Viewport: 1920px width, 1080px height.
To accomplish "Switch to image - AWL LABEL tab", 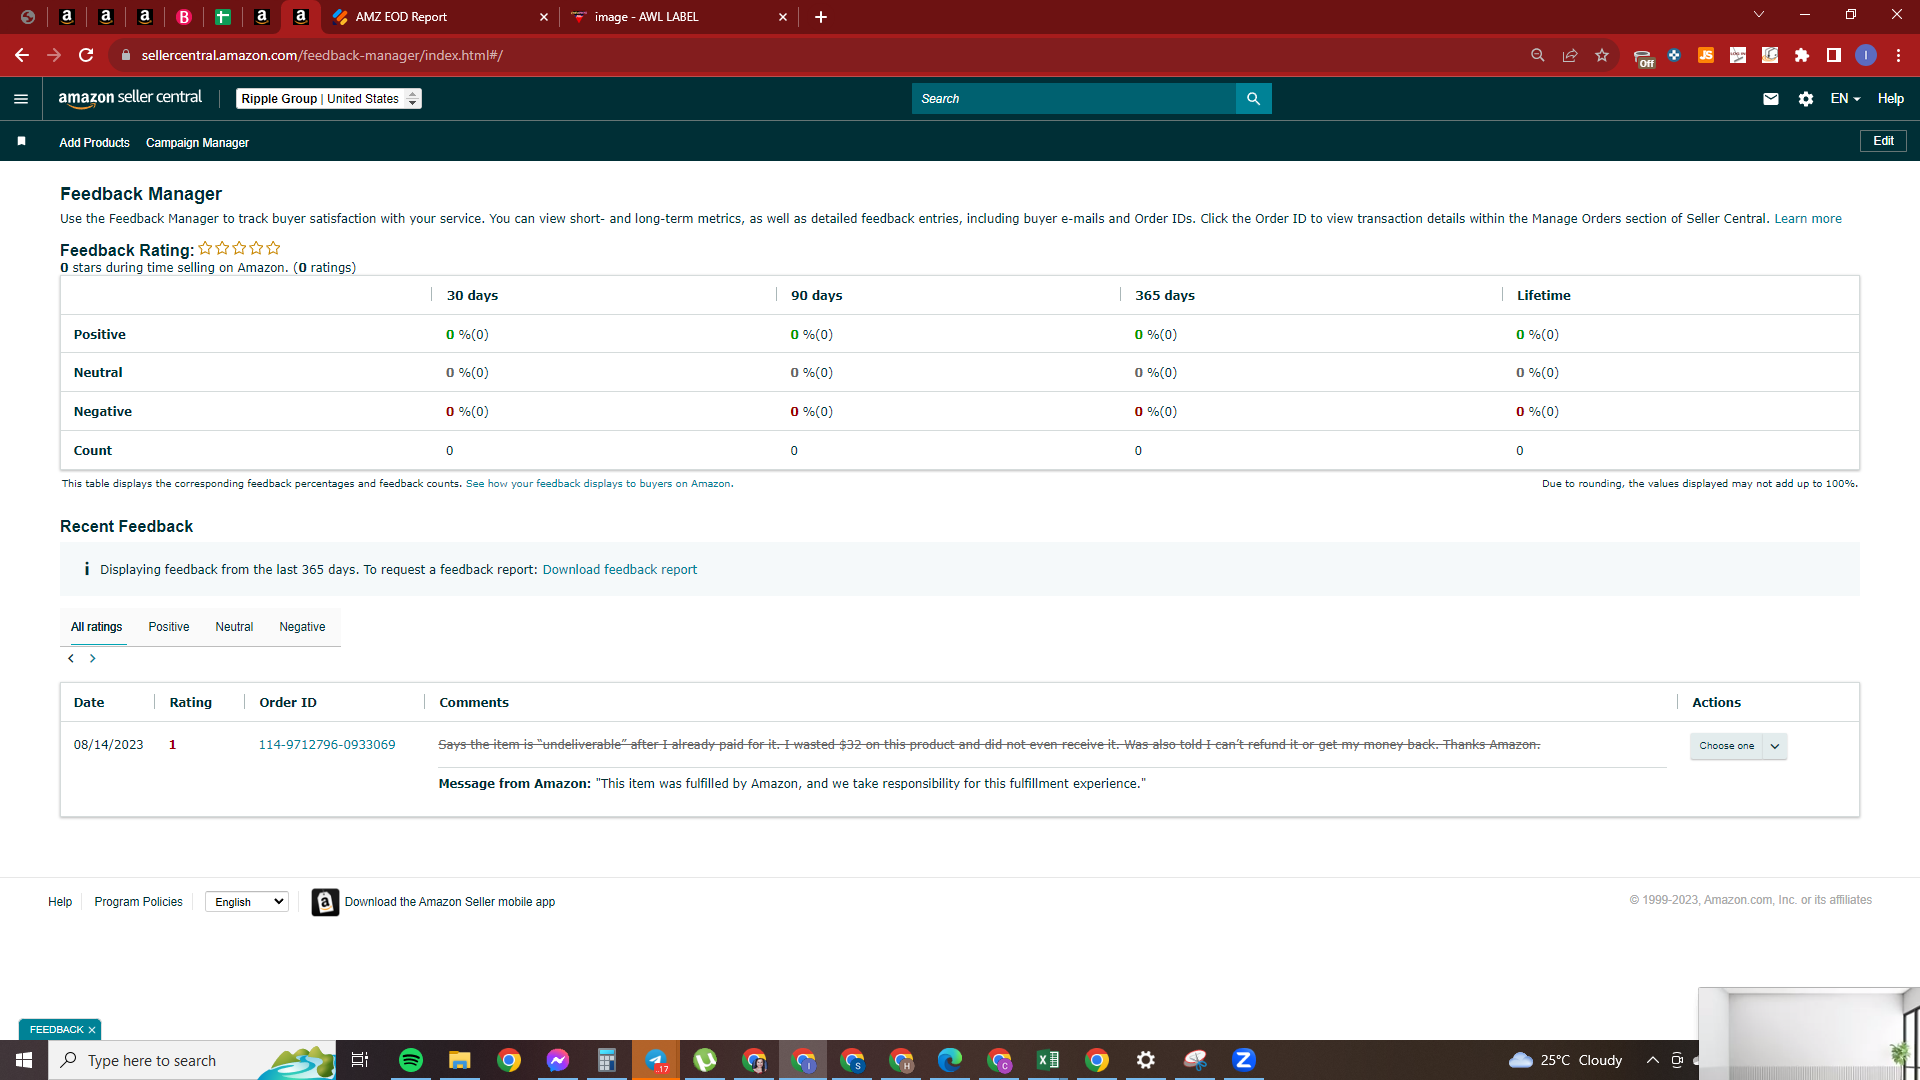I will pos(680,17).
